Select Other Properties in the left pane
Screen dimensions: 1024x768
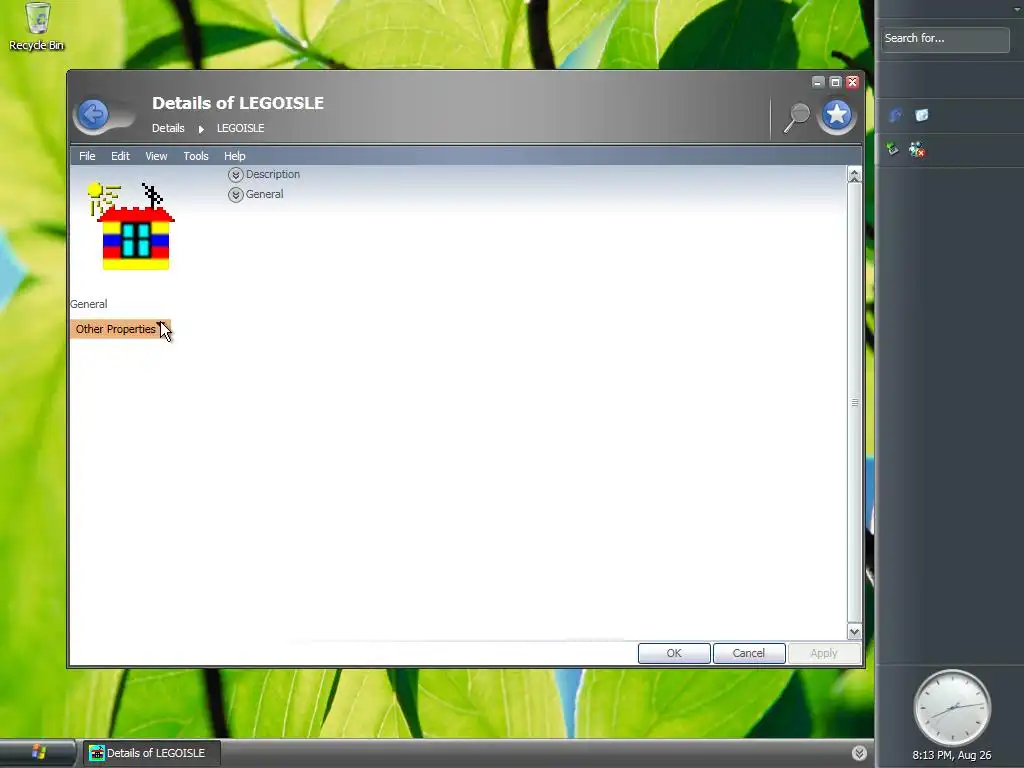120,329
